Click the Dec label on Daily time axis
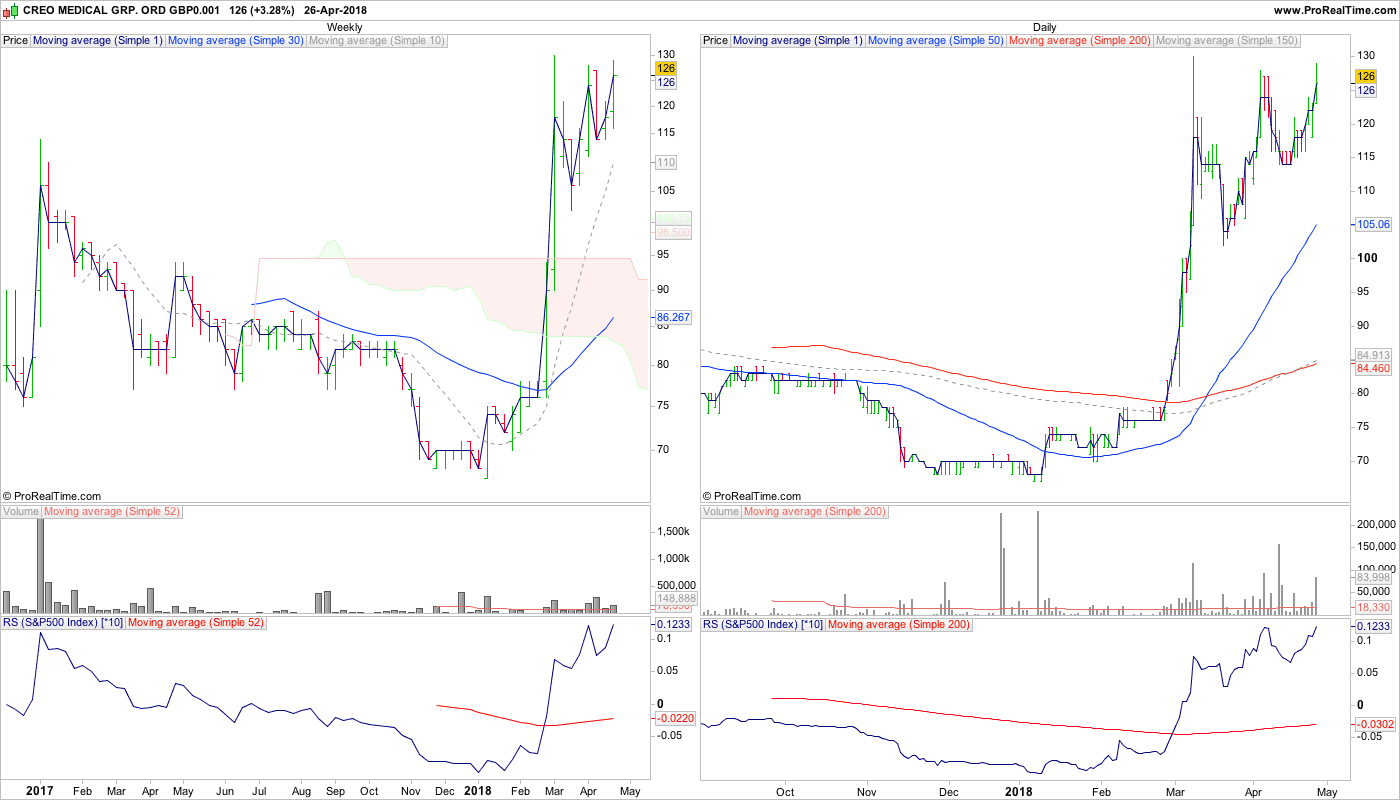This screenshot has width=1400, height=800. point(948,791)
